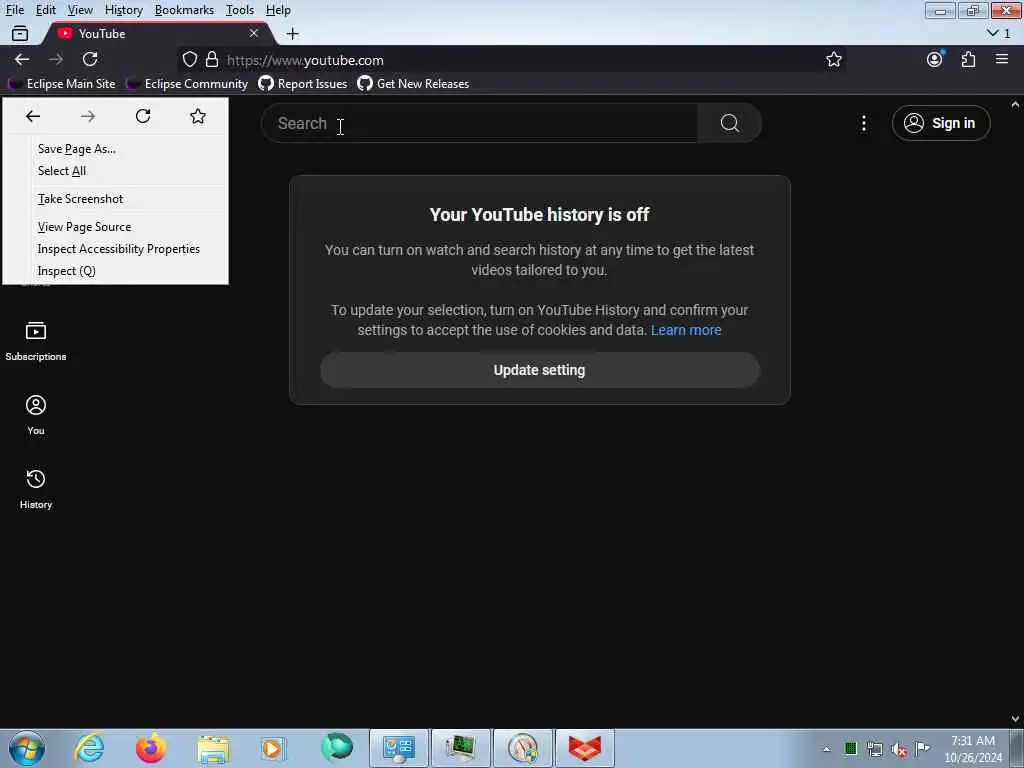
Task: Click the context menu Back arrow
Action: pyautogui.click(x=33, y=116)
